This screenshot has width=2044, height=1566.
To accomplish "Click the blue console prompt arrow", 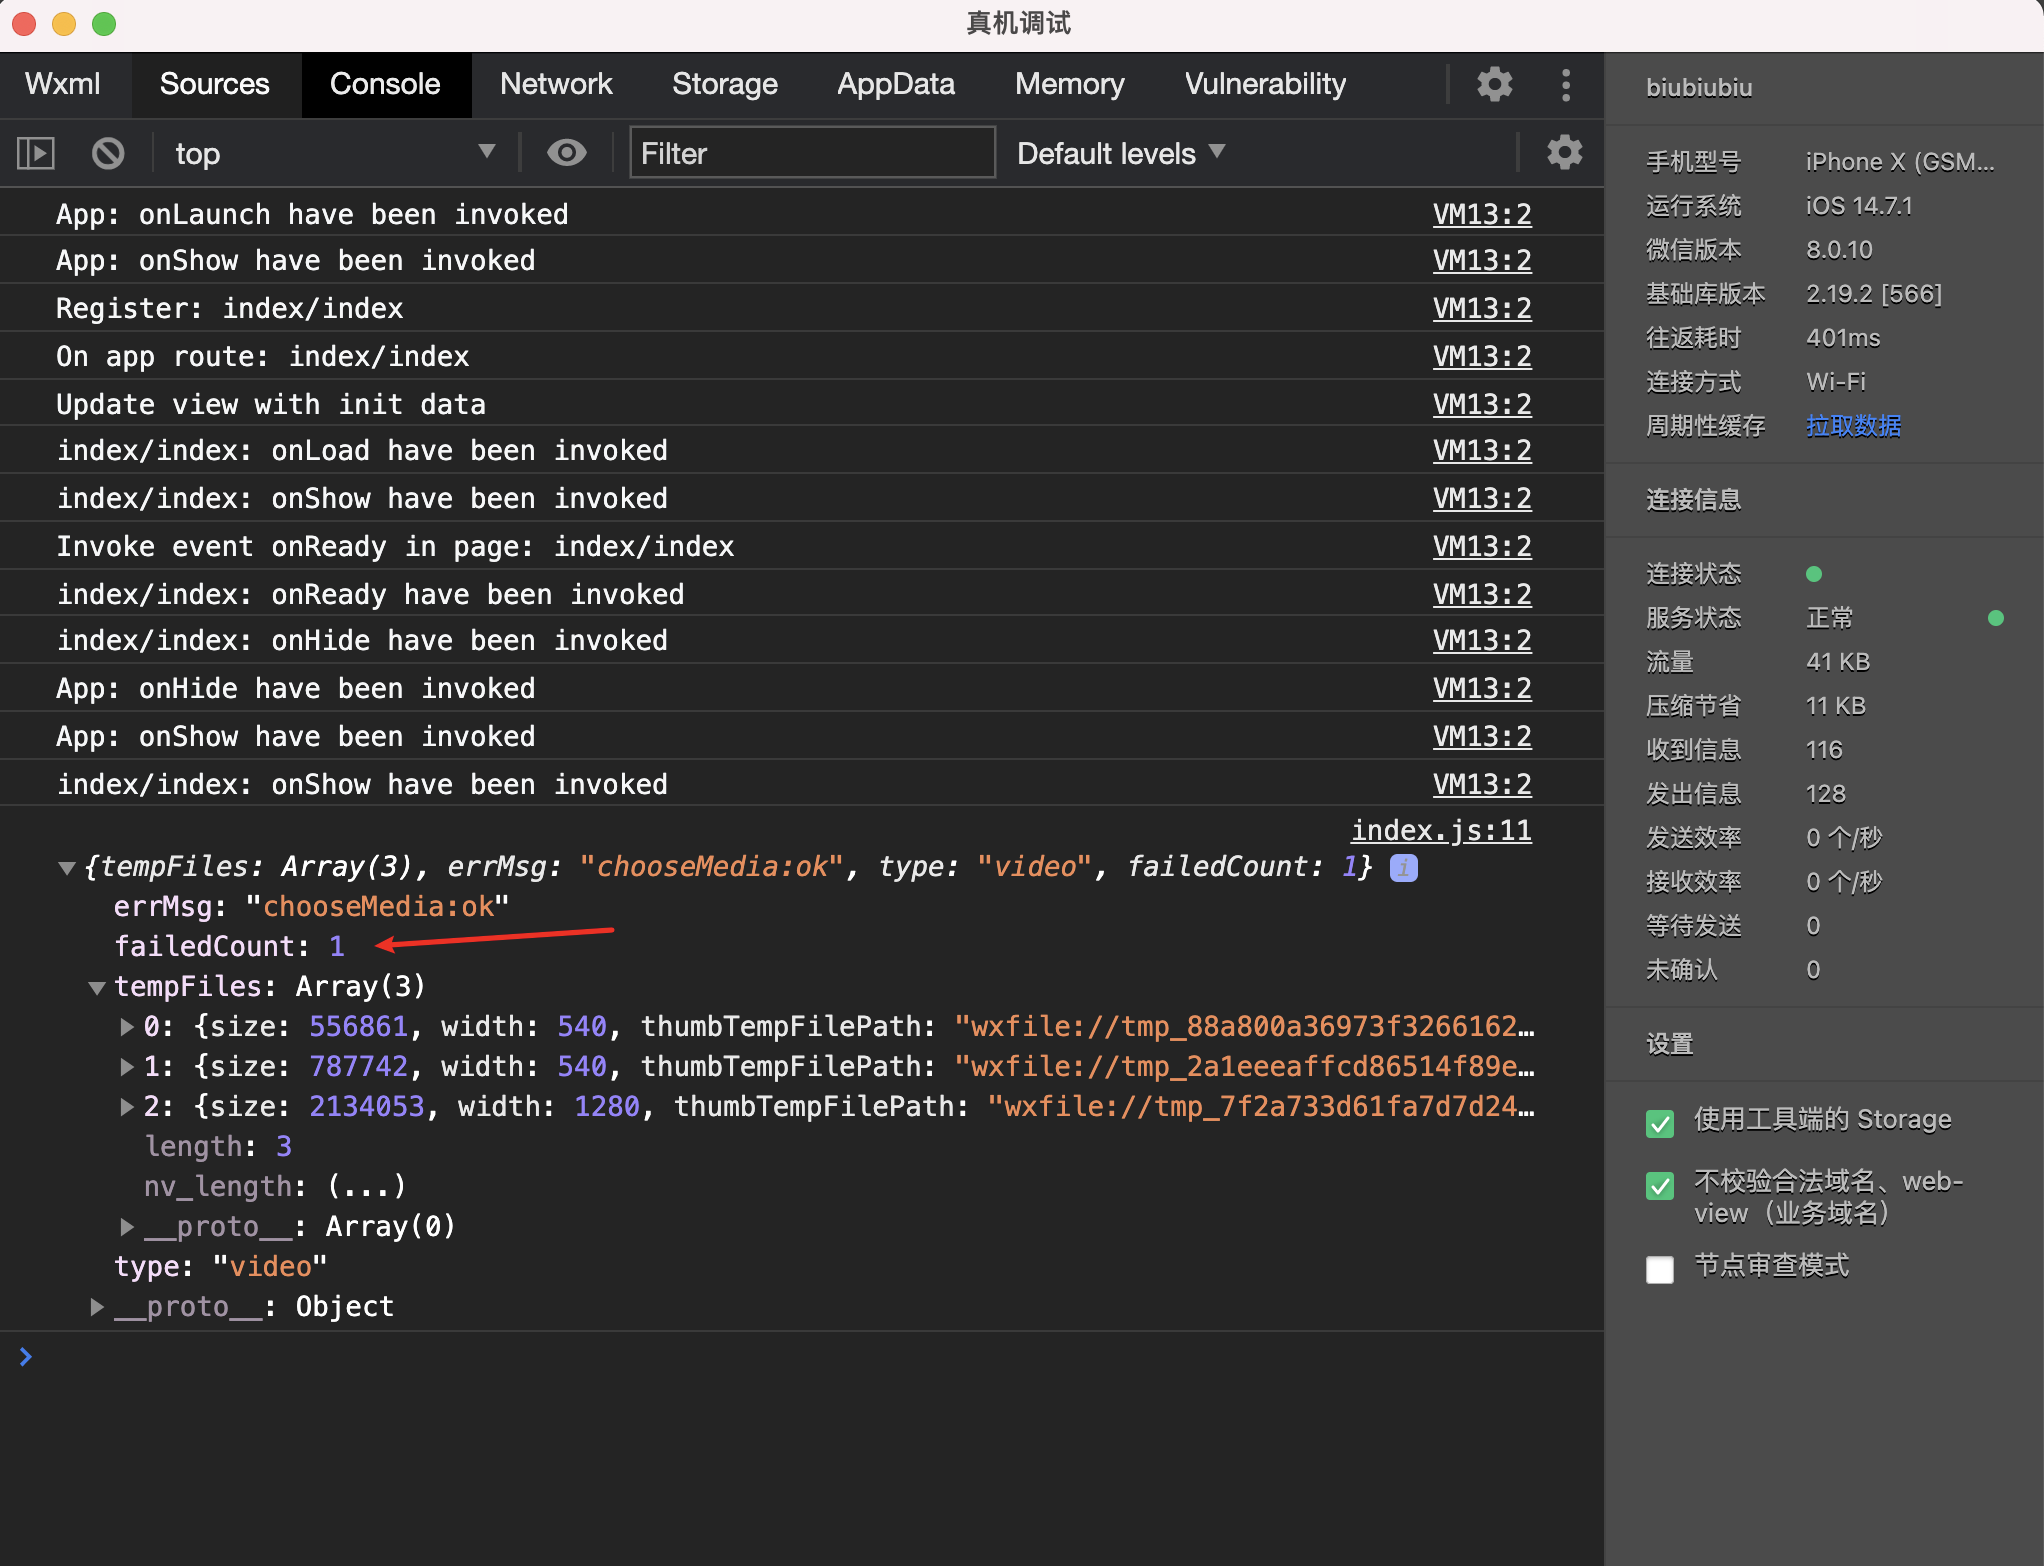I will tap(26, 1357).
